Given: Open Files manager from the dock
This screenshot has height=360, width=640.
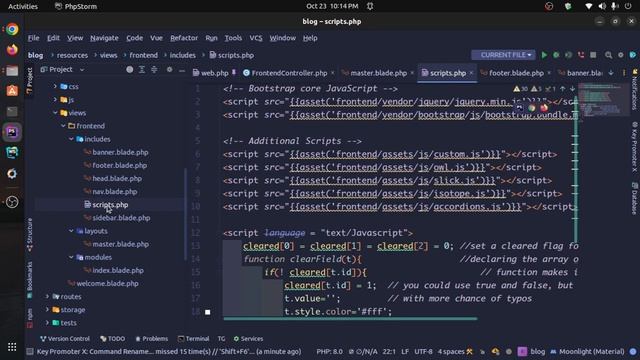Looking at the screenshot, I should point(12,71).
